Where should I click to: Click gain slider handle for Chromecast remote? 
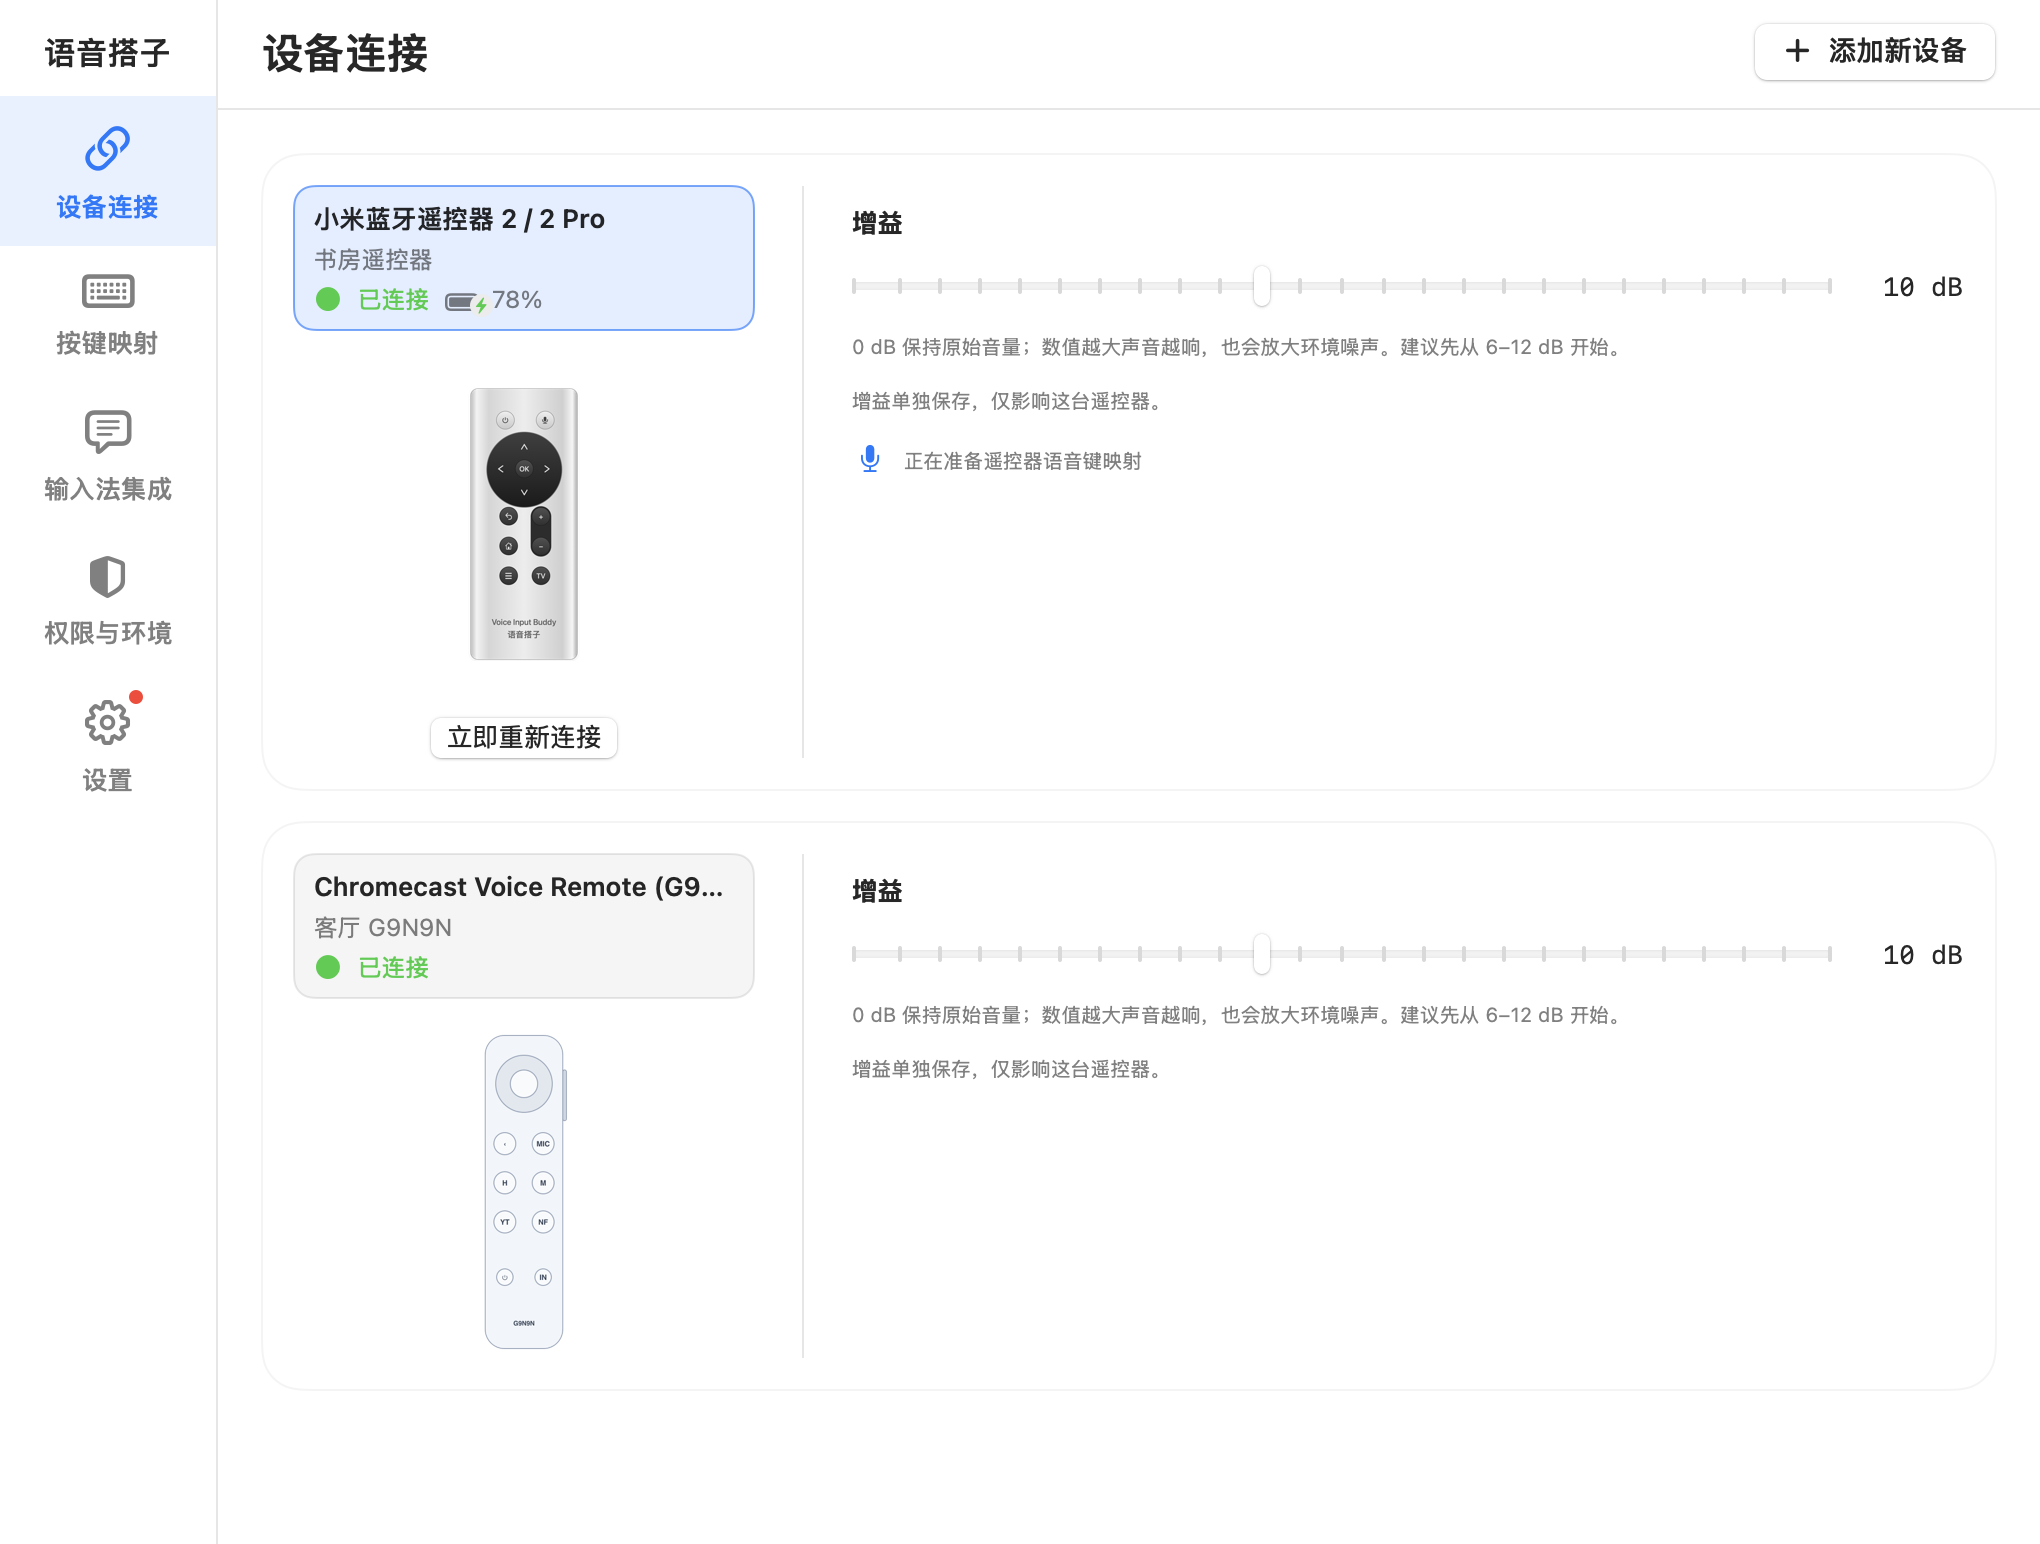pos(1262,954)
